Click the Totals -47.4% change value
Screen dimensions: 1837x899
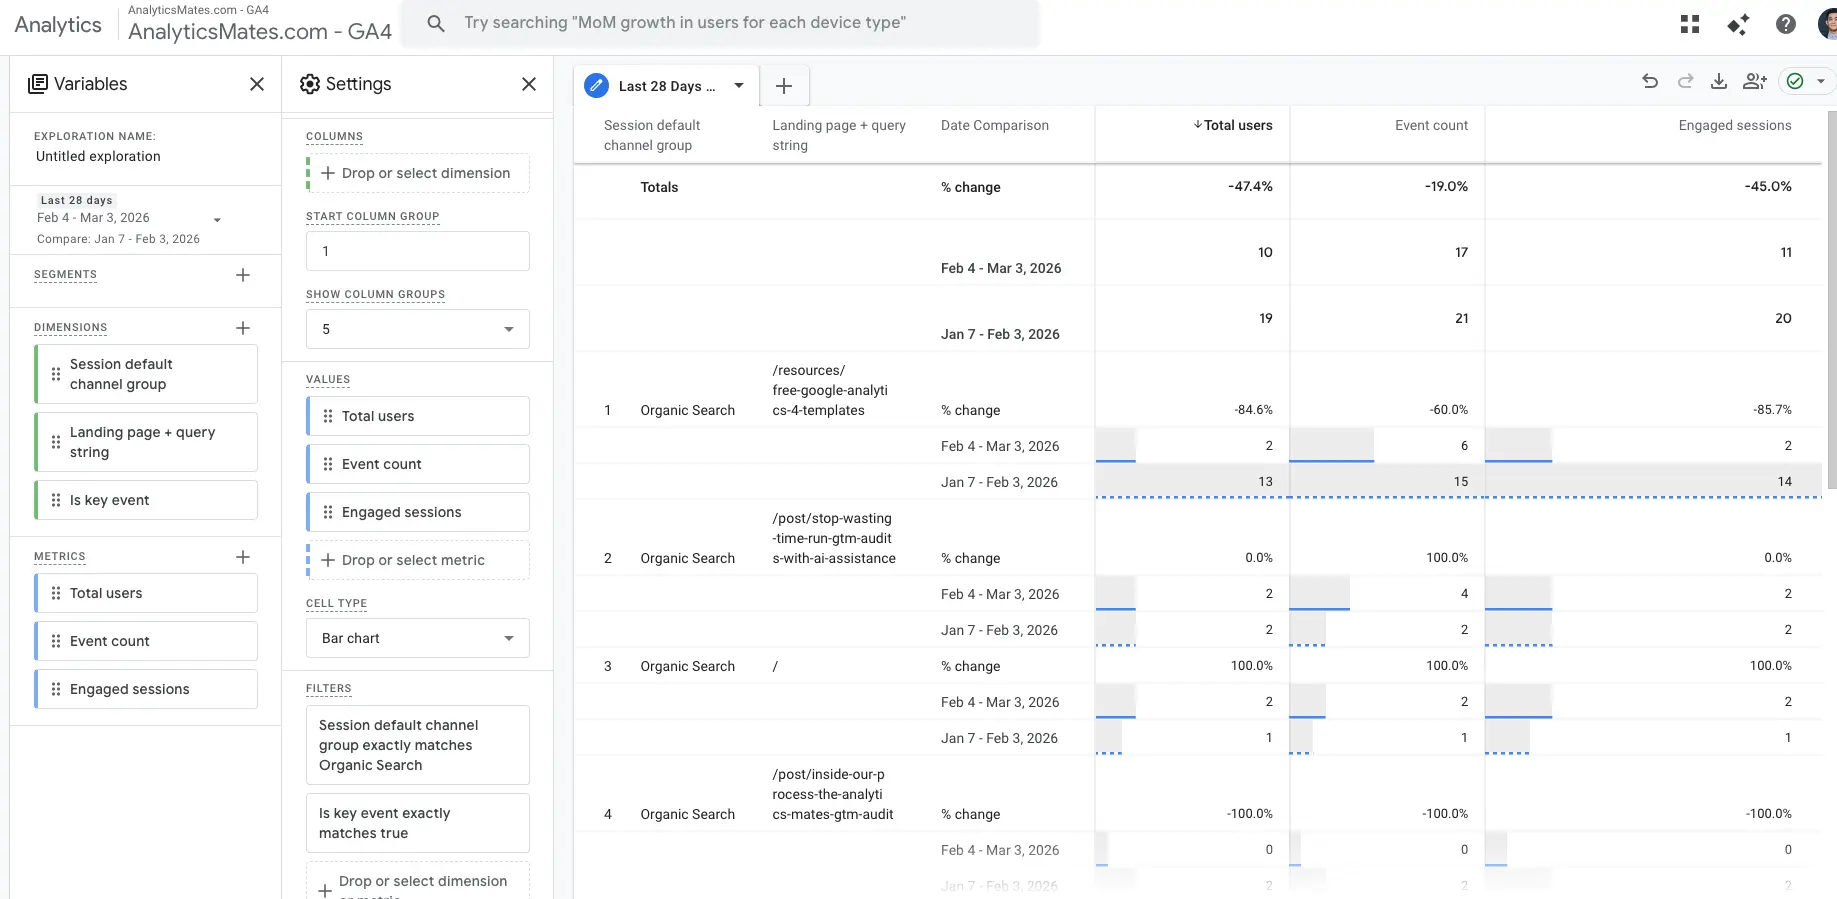1250,187
